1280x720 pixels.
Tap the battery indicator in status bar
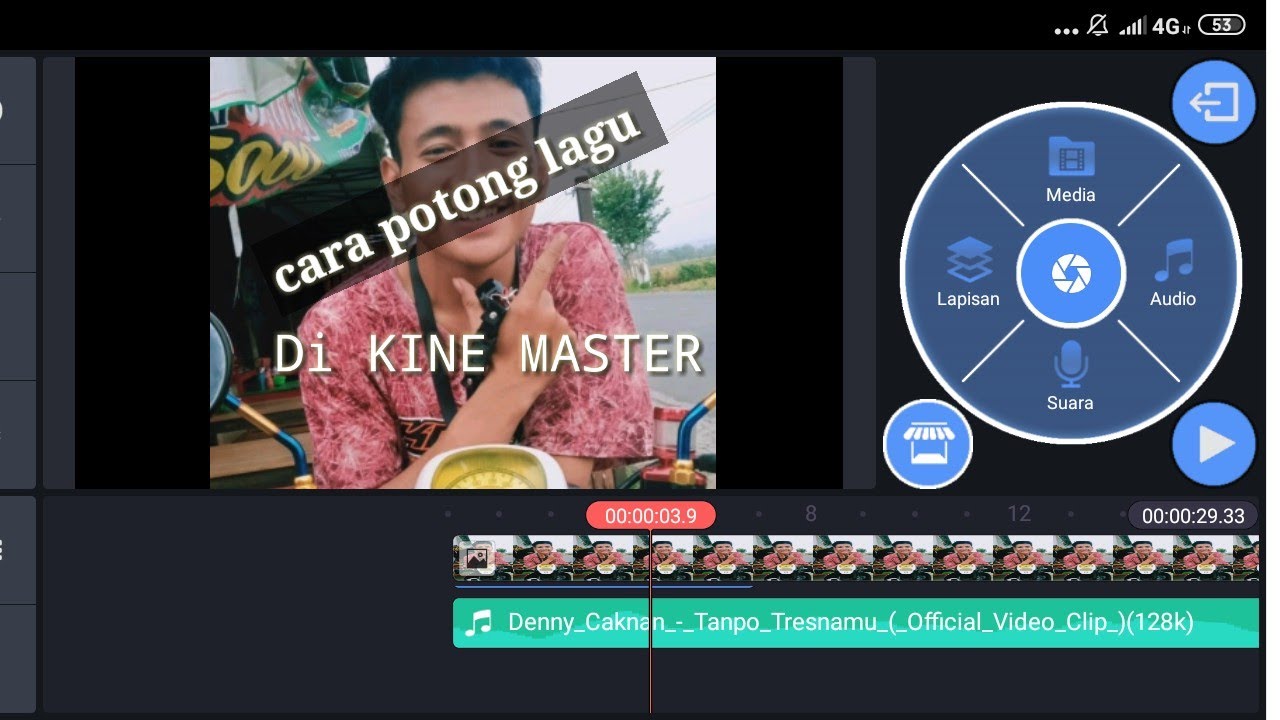[1221, 25]
